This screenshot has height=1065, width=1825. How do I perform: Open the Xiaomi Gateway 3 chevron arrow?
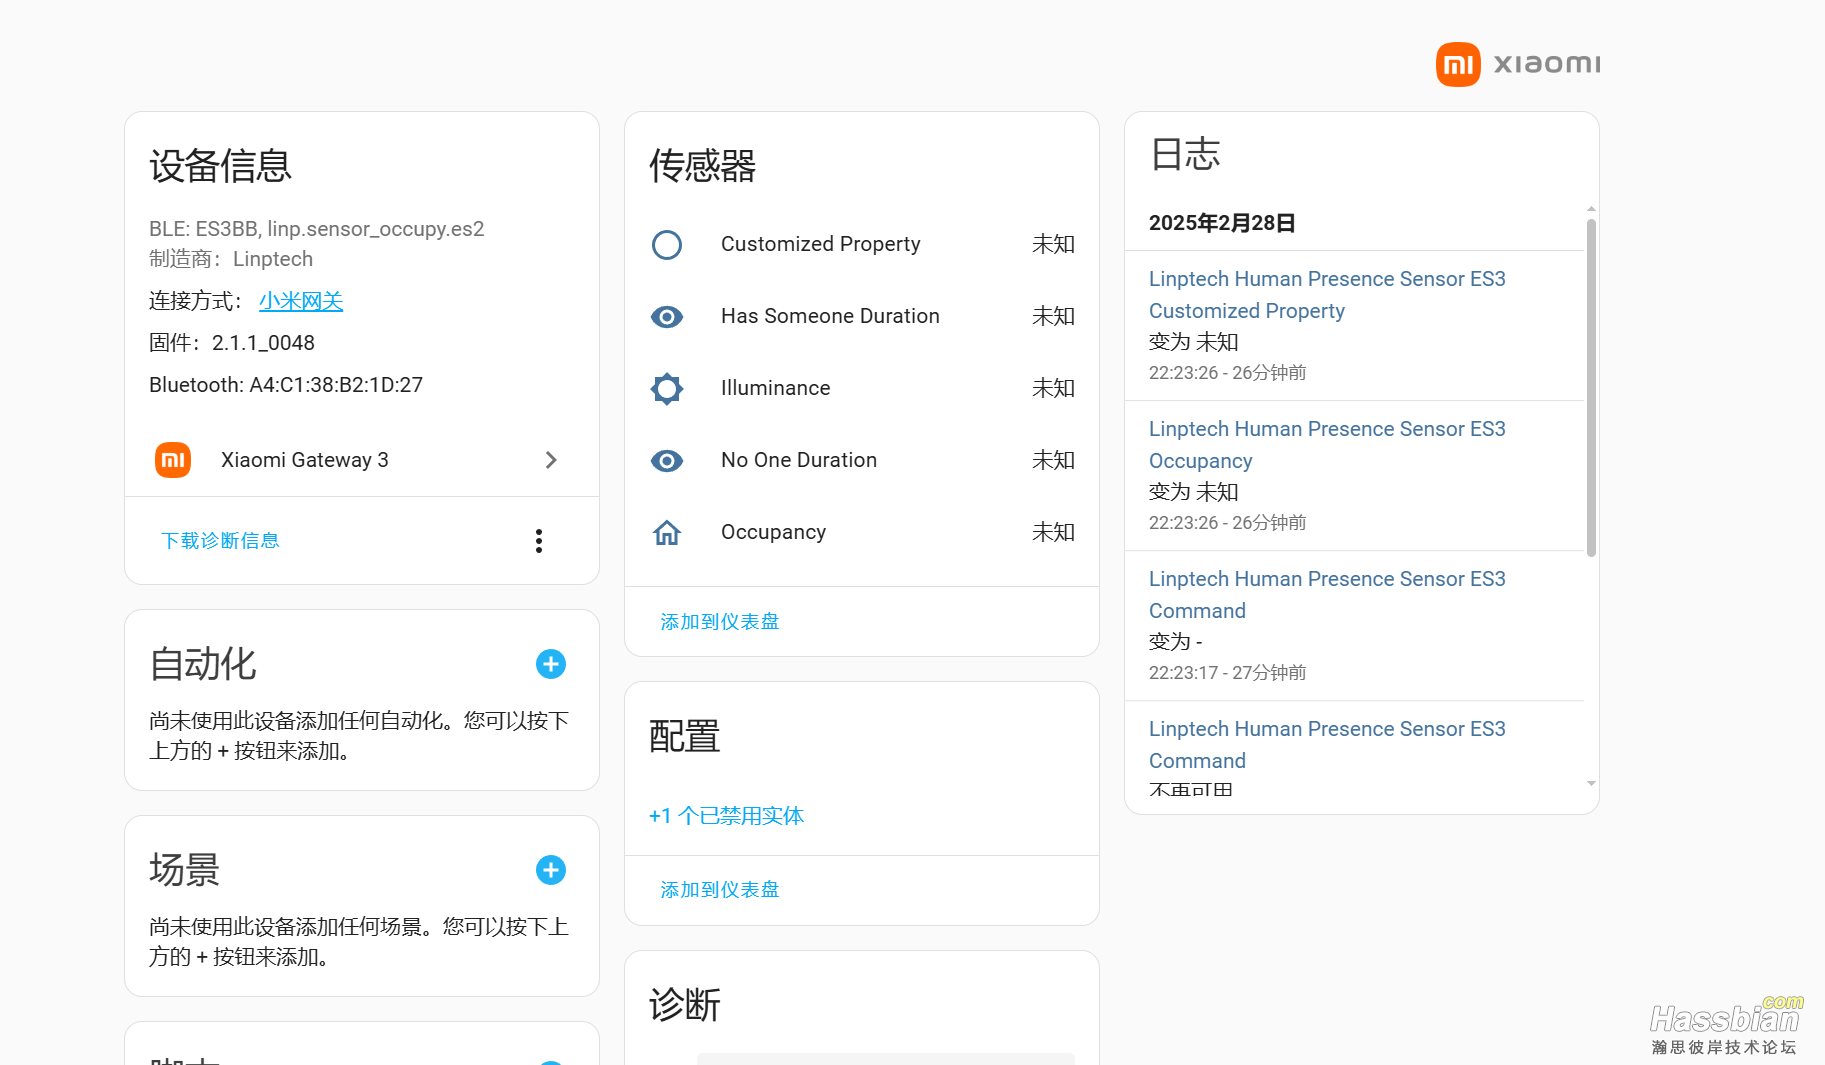click(x=551, y=460)
